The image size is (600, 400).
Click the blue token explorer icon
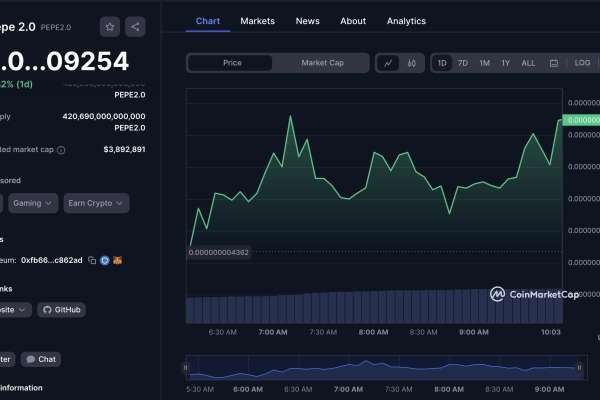104,261
